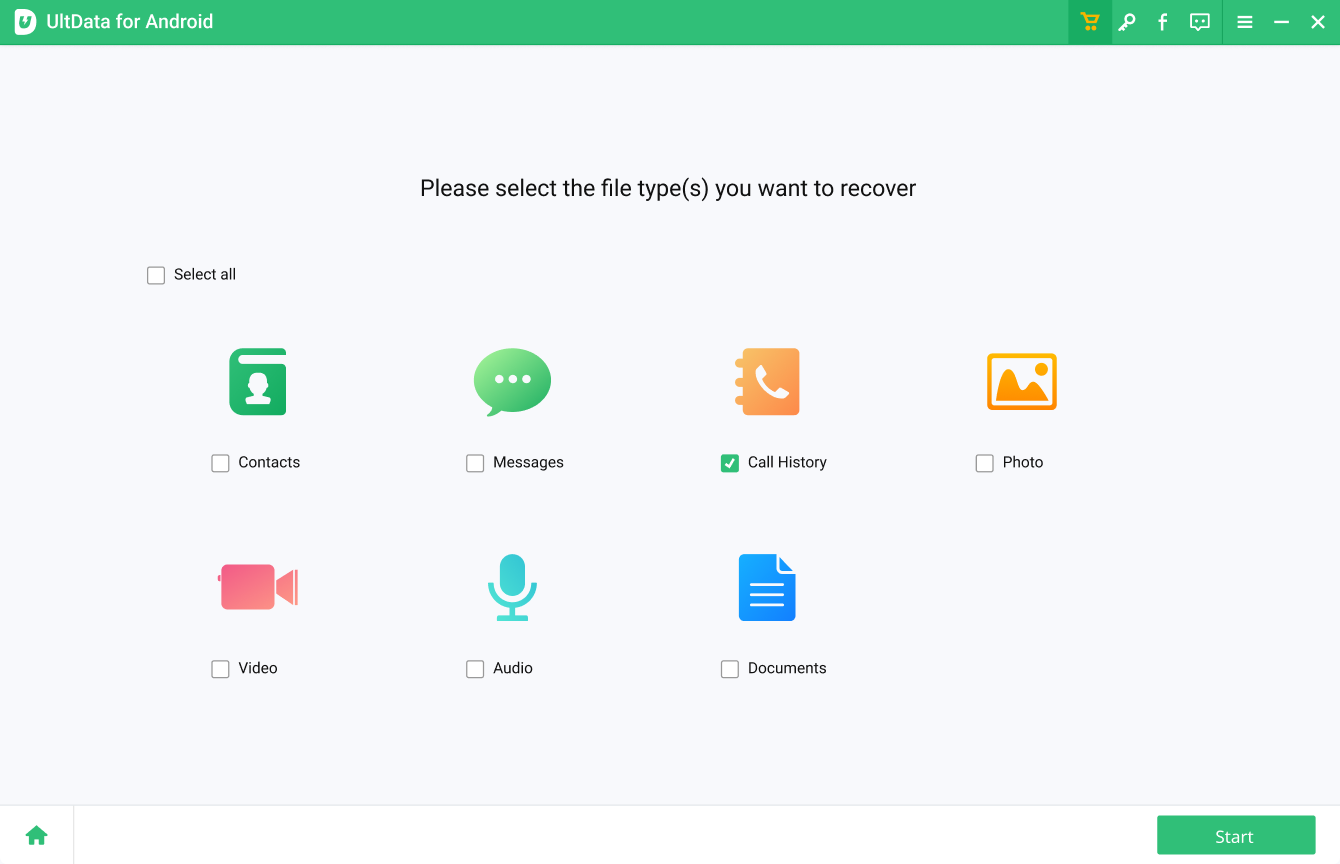Click the green Messages chat bubble icon

(x=512, y=381)
